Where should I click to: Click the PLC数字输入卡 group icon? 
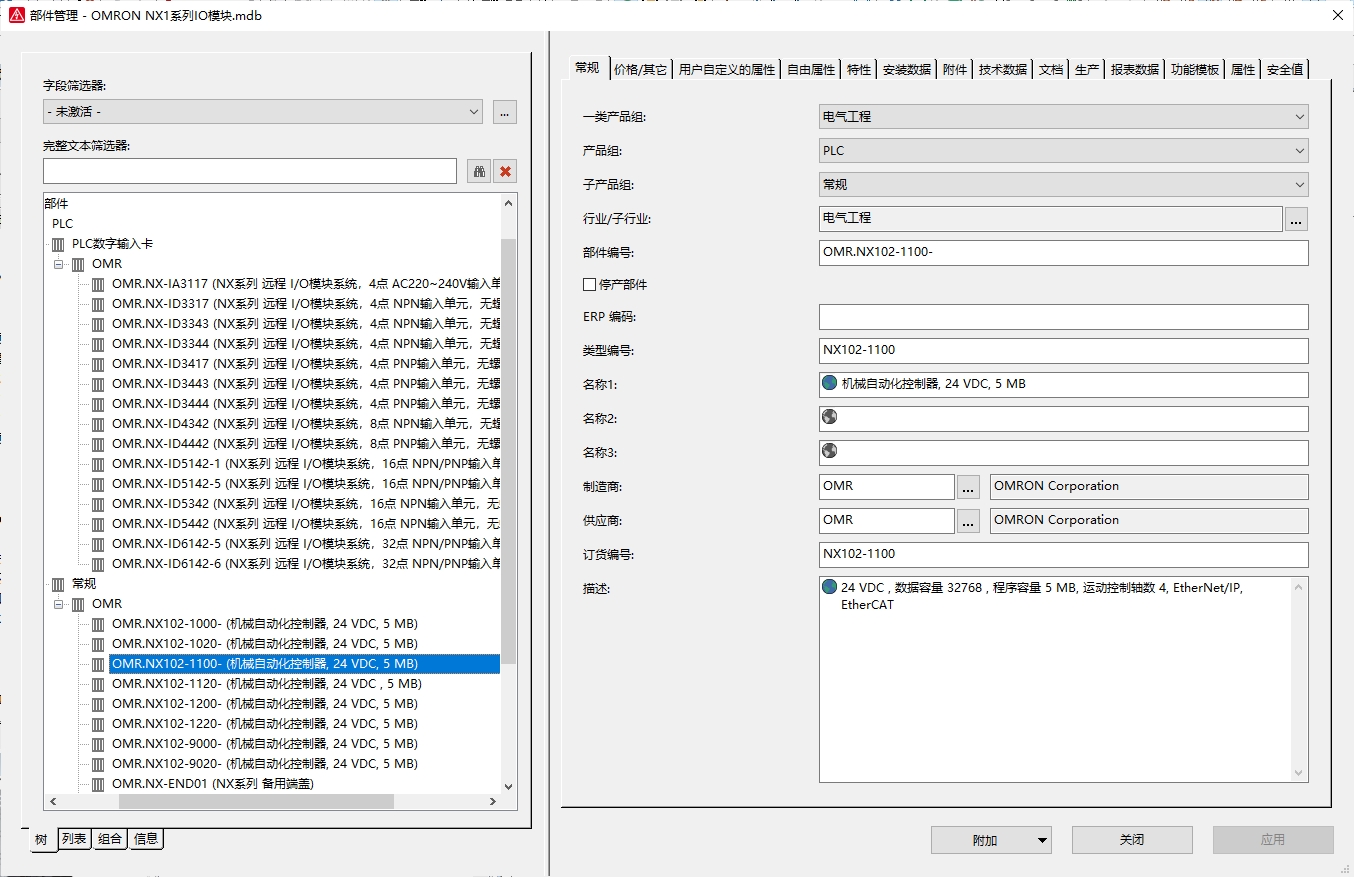click(59, 244)
